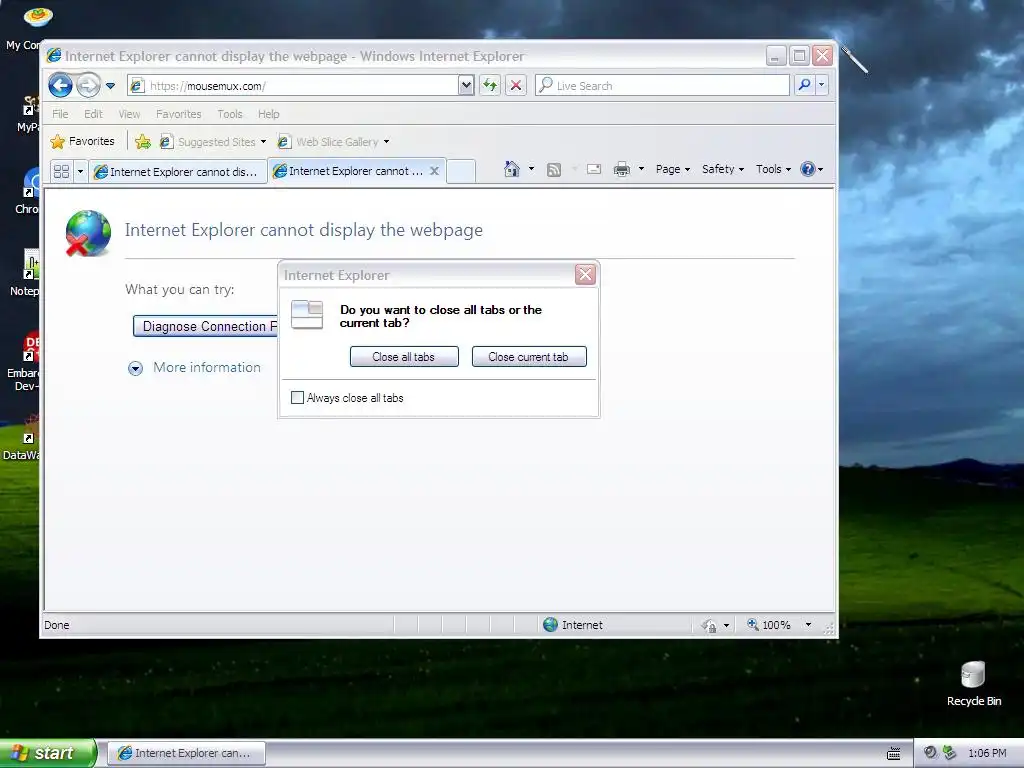Viewport: 1024px width, 768px height.
Task: Click the Start button
Action: tap(48, 753)
